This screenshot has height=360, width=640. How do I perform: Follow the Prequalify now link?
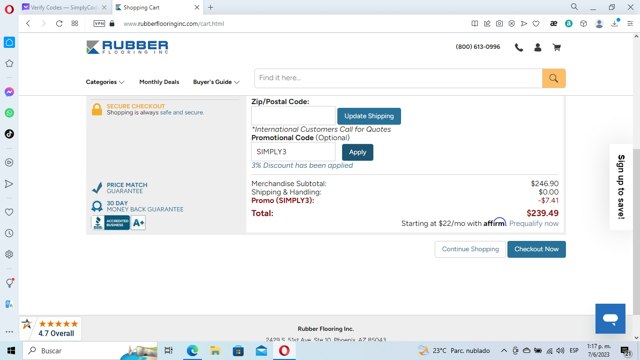(534, 224)
